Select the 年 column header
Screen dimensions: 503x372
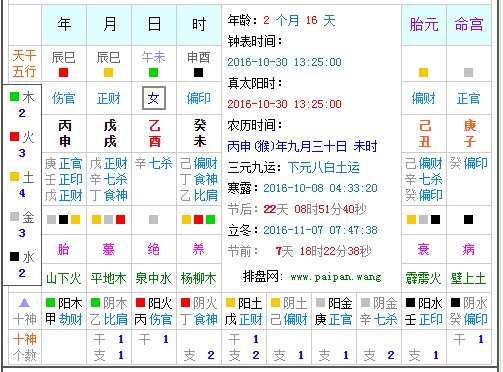pyautogui.click(x=64, y=25)
